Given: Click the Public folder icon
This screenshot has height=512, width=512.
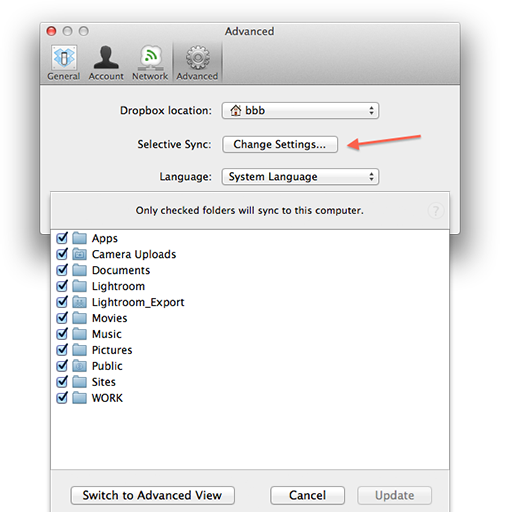Looking at the screenshot, I should point(80,366).
